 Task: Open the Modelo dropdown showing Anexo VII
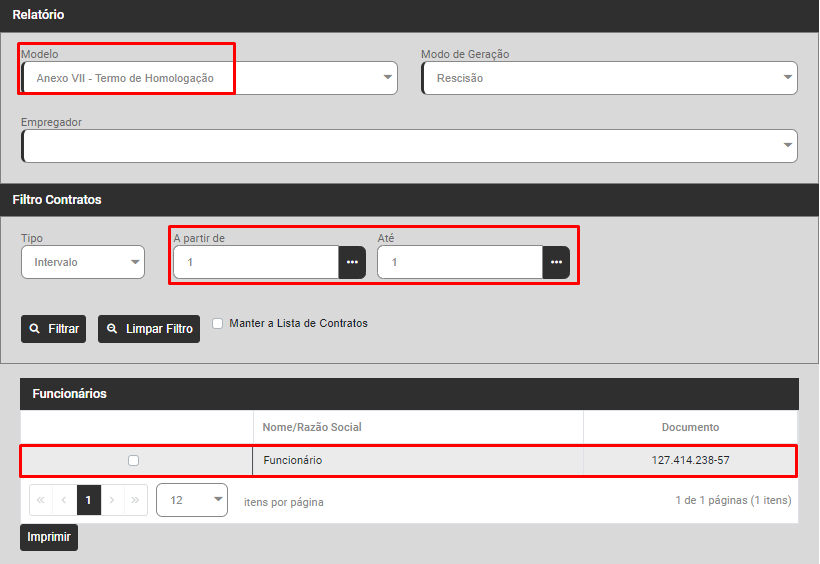pos(209,78)
